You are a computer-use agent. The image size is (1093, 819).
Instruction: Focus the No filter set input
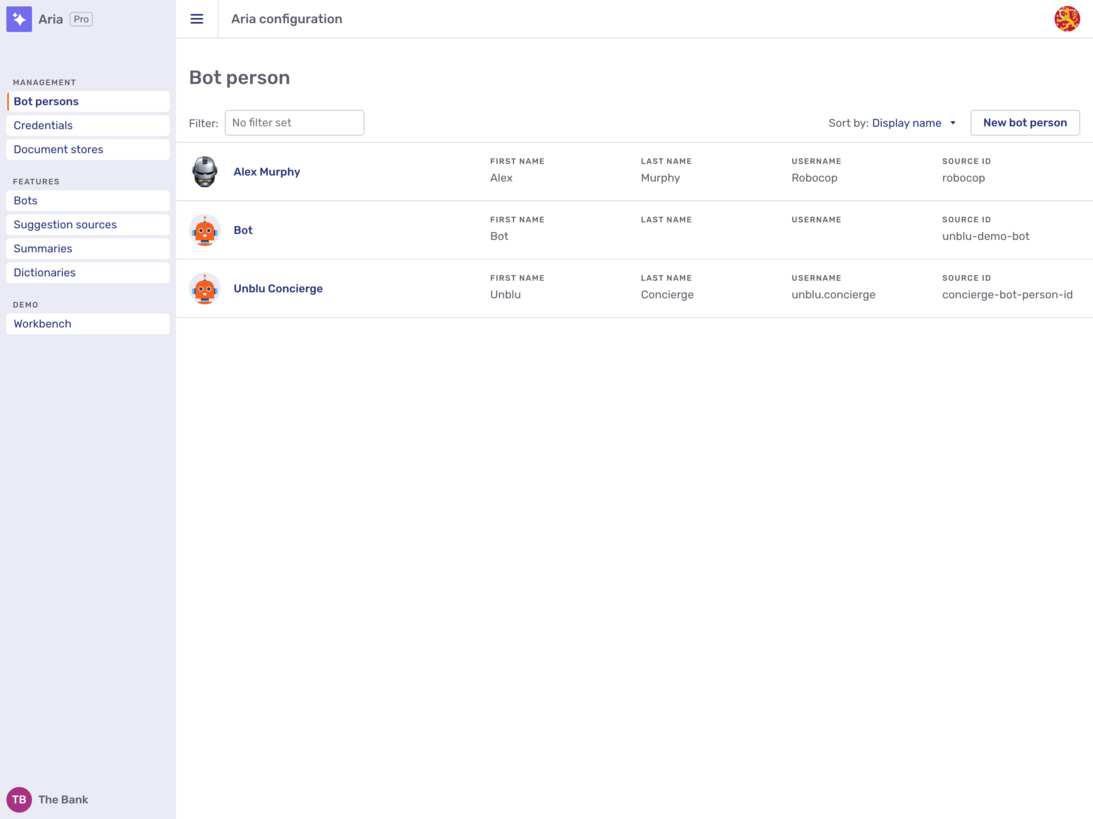294,123
